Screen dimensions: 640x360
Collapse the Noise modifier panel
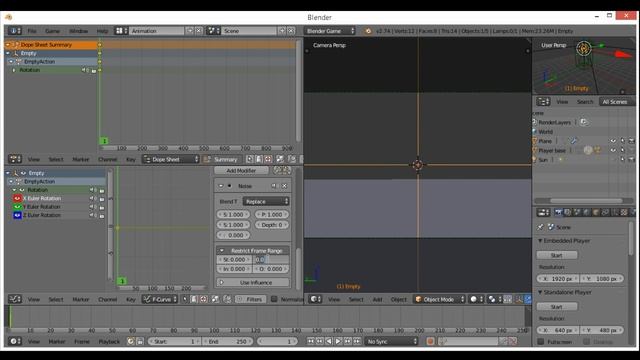221,186
